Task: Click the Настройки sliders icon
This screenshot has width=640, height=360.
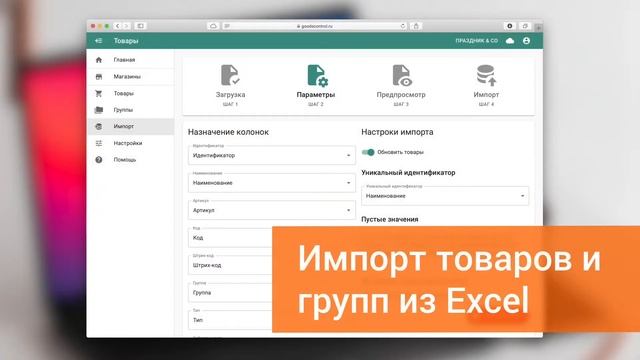Action: [x=99, y=143]
